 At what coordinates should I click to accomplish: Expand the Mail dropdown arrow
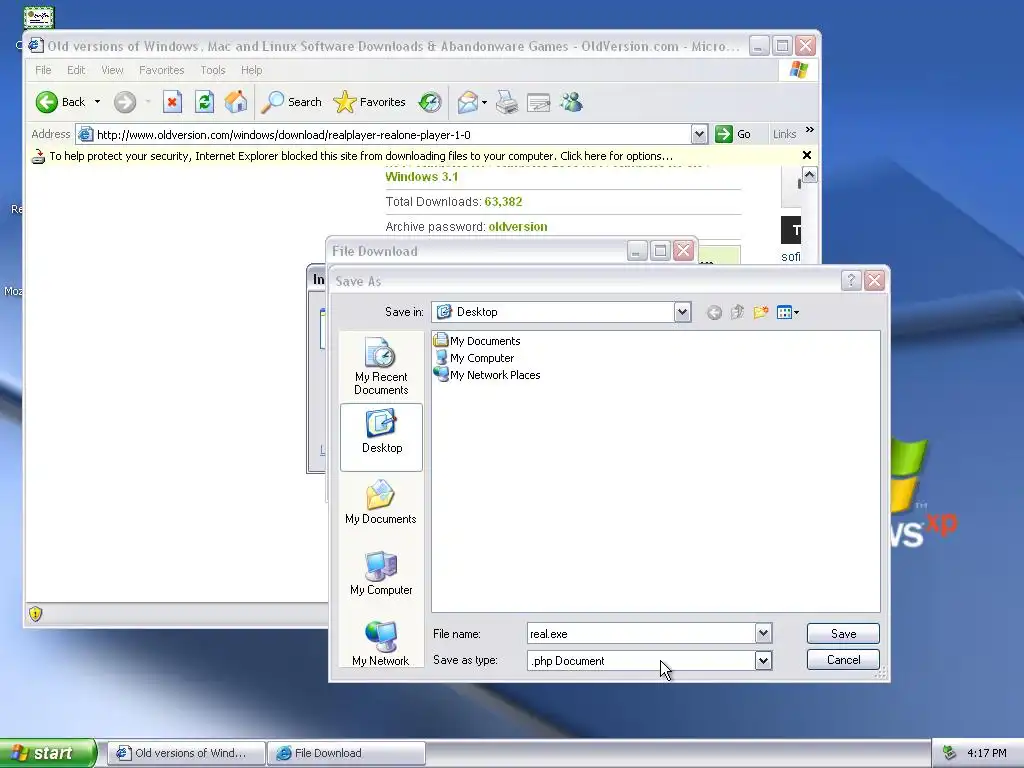(485, 102)
